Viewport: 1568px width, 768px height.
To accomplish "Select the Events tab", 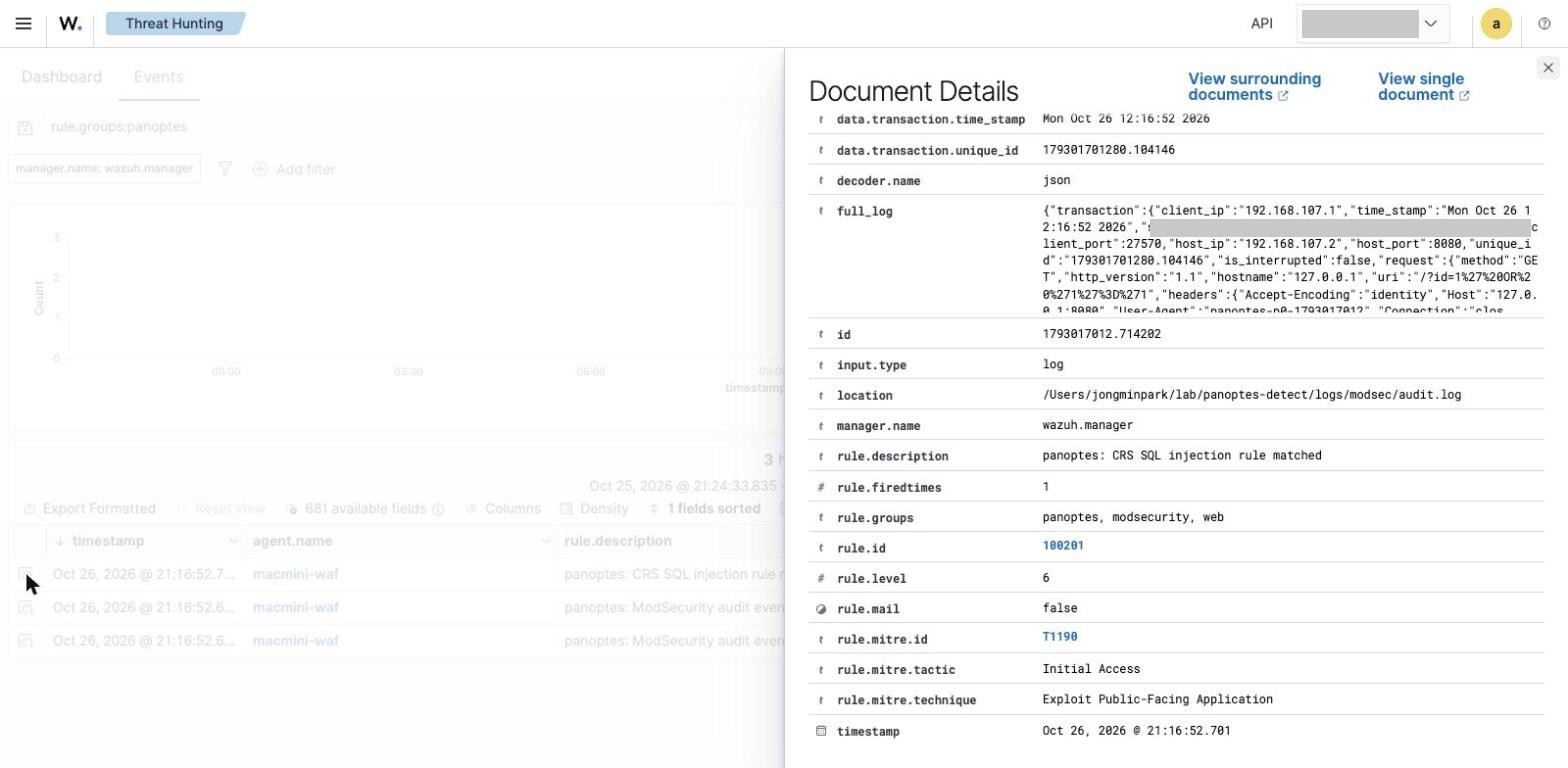I will click(159, 77).
